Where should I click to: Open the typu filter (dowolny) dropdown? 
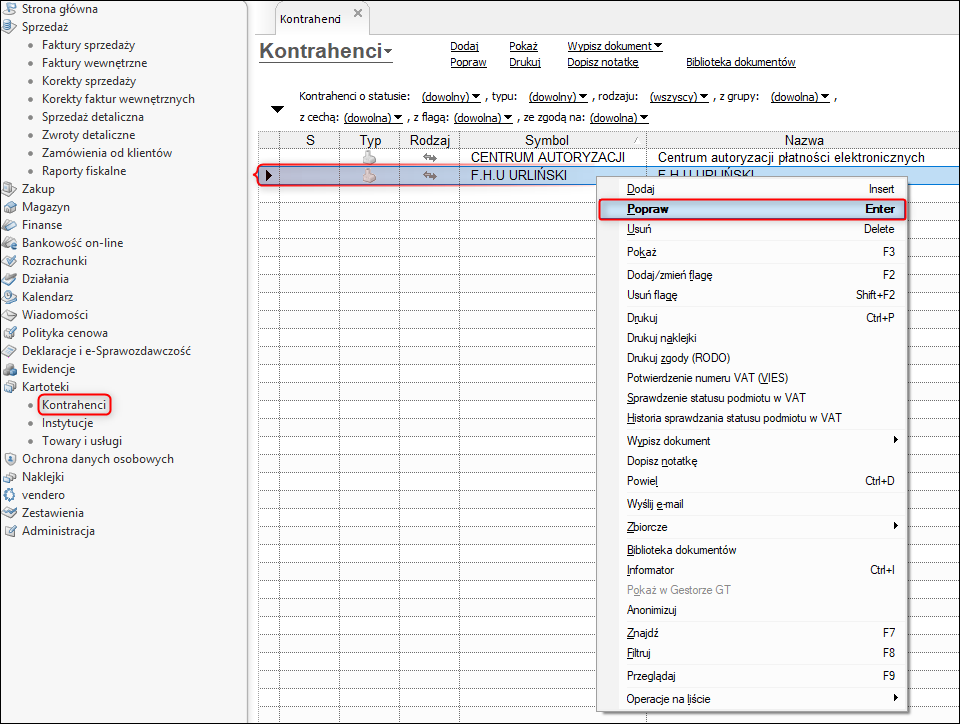558,97
